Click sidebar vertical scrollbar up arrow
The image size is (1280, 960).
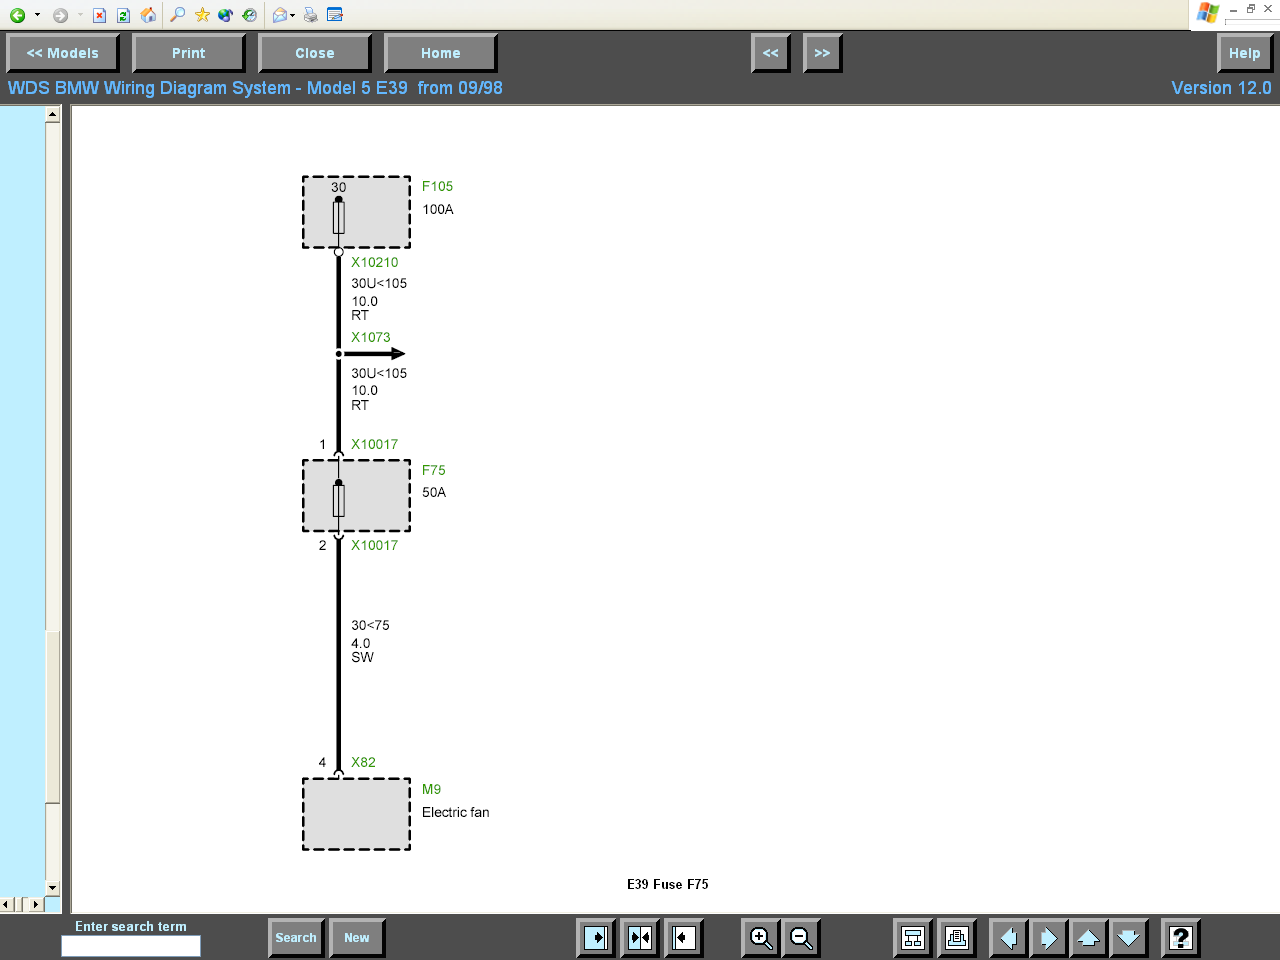[x=53, y=115]
